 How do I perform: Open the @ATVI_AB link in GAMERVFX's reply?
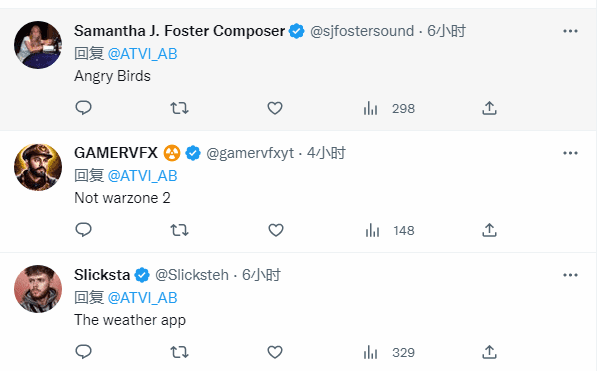click(x=142, y=176)
